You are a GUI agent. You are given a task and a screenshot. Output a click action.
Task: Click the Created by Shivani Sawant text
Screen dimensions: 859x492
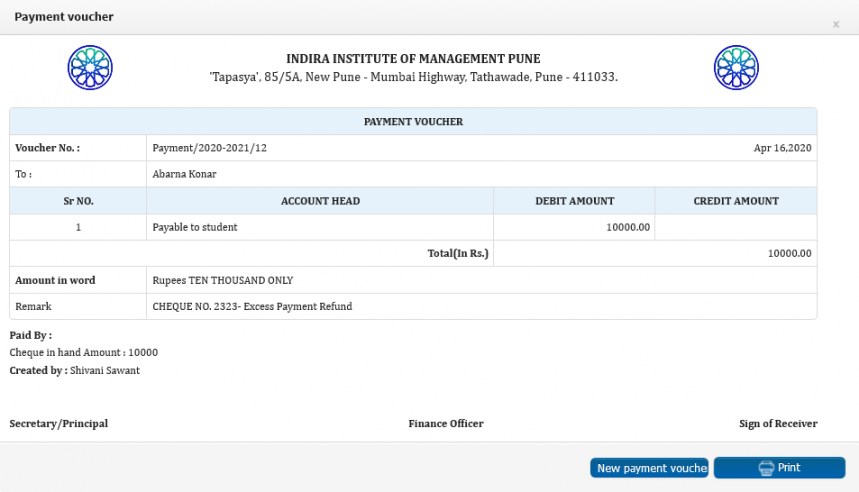pyautogui.click(x=75, y=371)
